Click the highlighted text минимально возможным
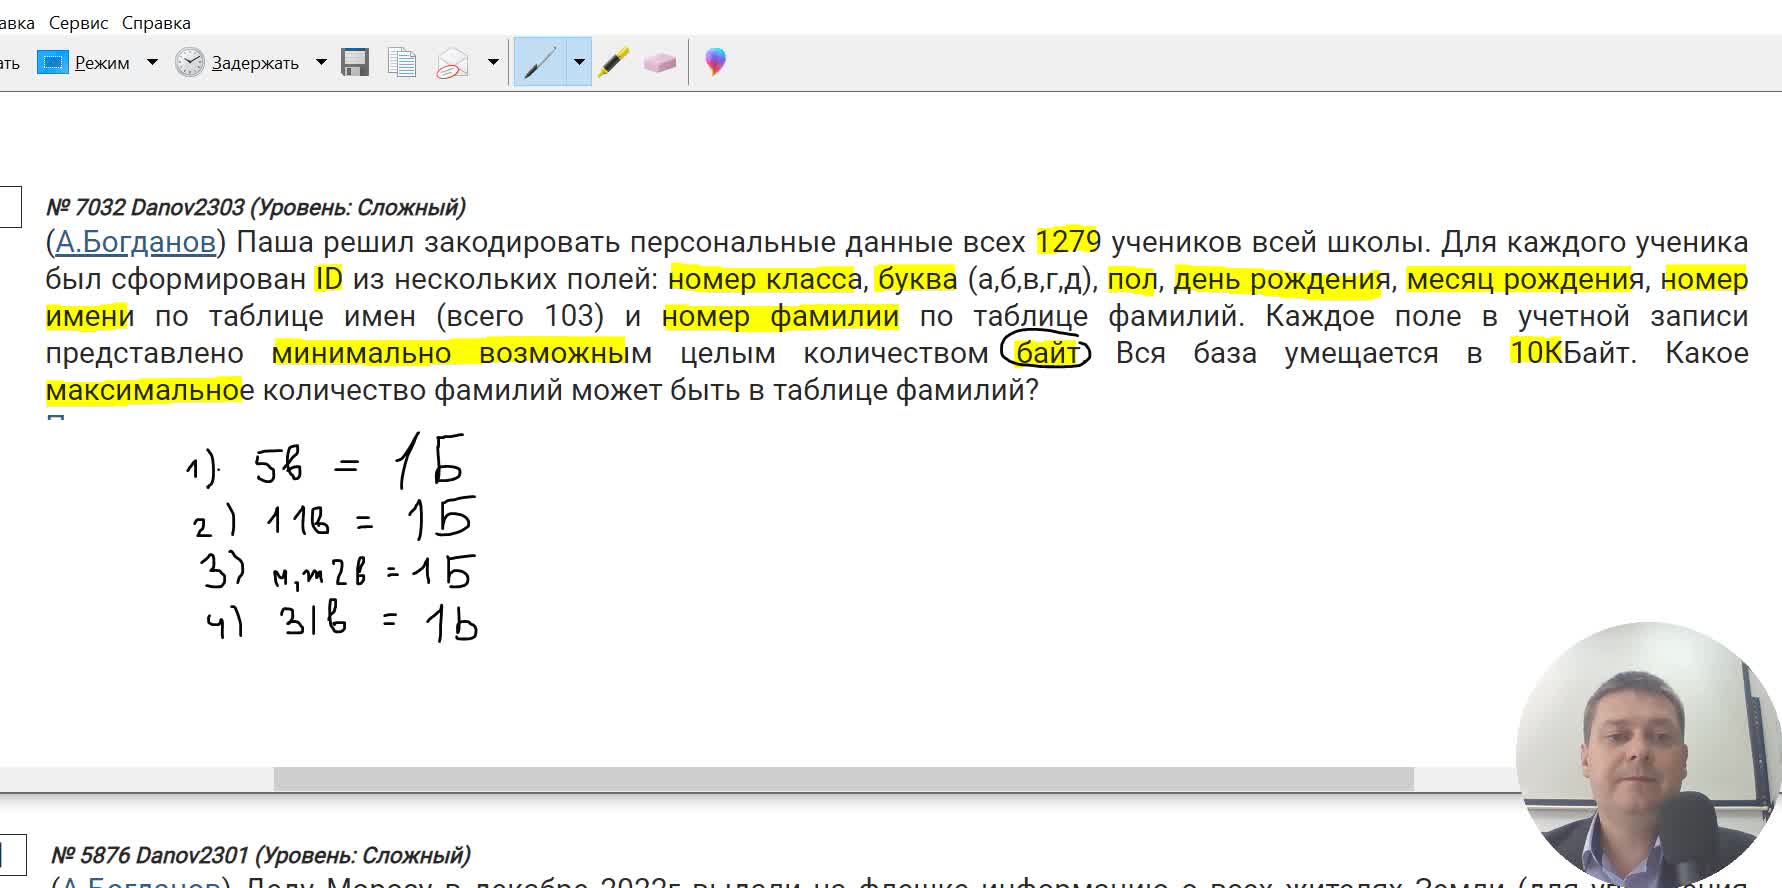 point(462,353)
